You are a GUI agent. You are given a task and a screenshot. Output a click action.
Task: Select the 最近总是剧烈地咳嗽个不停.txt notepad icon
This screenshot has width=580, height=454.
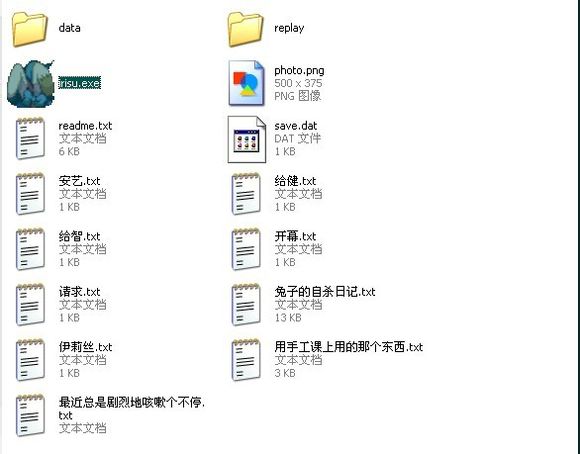(x=30, y=415)
